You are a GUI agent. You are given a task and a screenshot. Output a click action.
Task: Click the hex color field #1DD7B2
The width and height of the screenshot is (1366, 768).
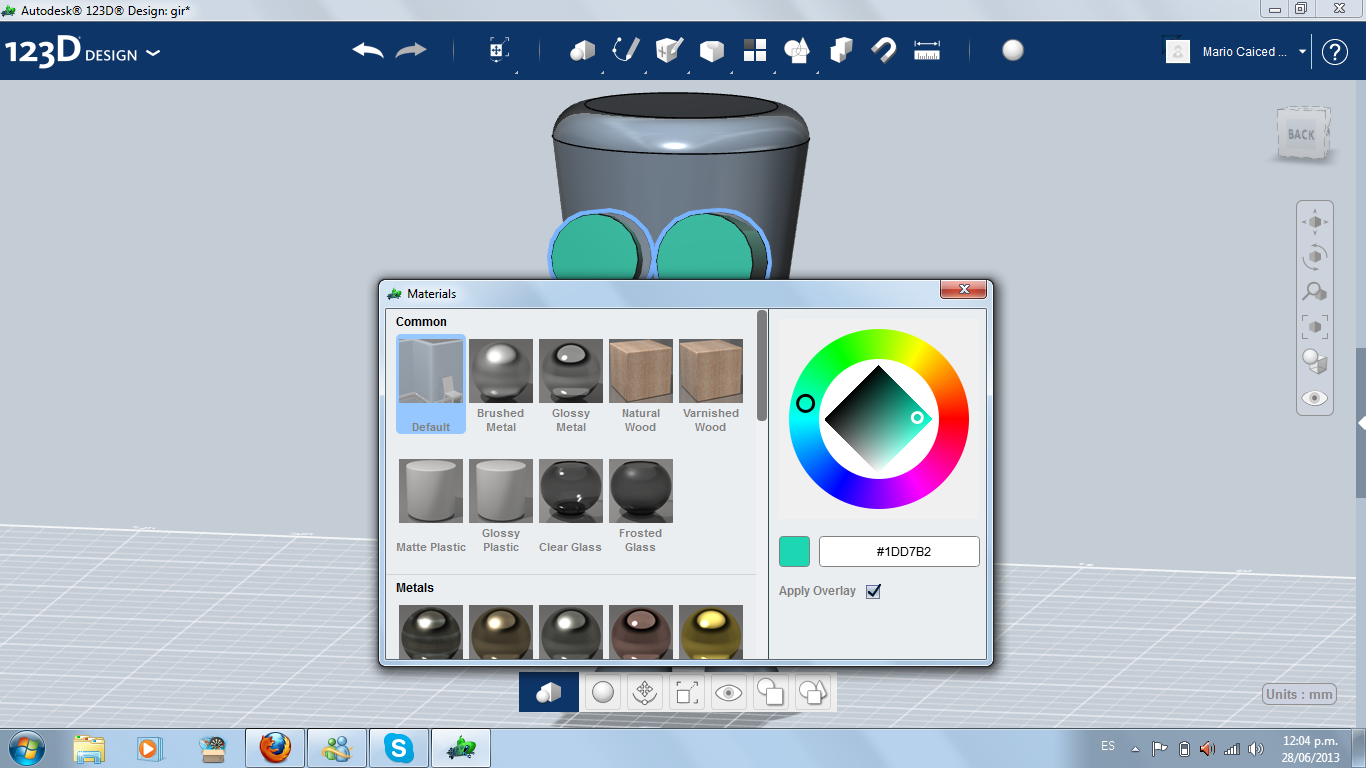pyautogui.click(x=899, y=551)
